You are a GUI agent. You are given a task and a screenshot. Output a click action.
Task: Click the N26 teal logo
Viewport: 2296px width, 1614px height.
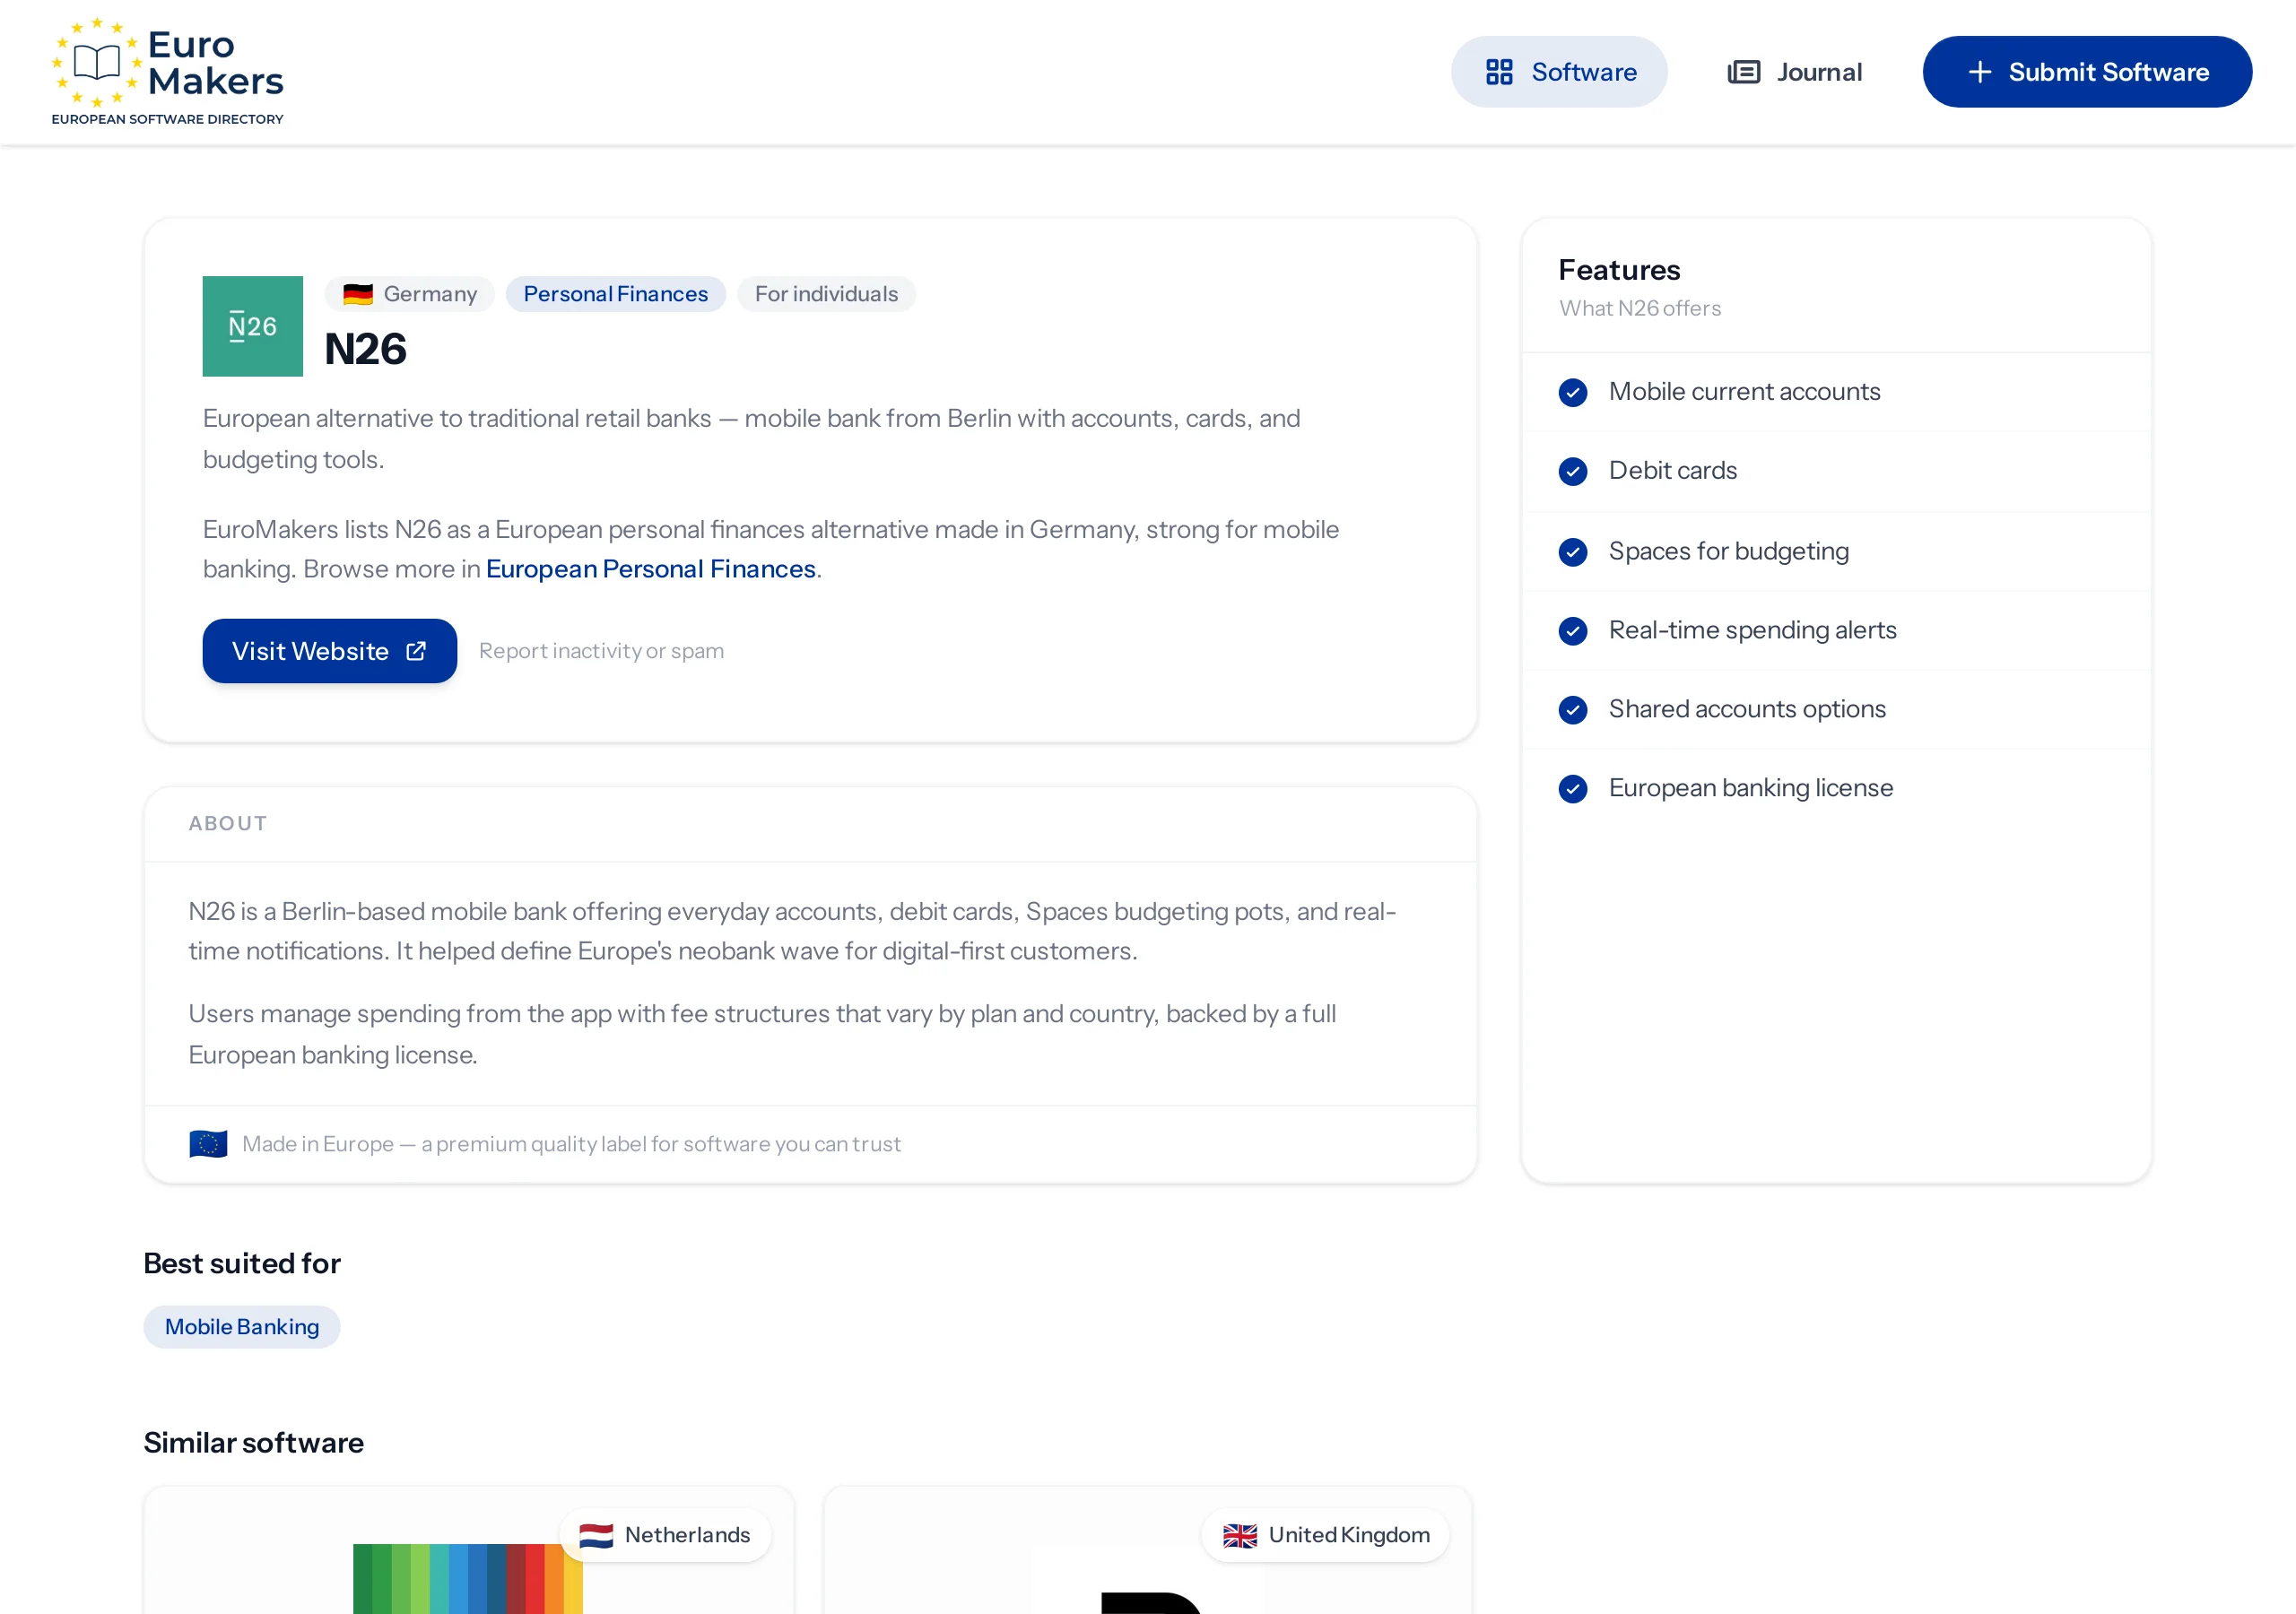coord(253,326)
